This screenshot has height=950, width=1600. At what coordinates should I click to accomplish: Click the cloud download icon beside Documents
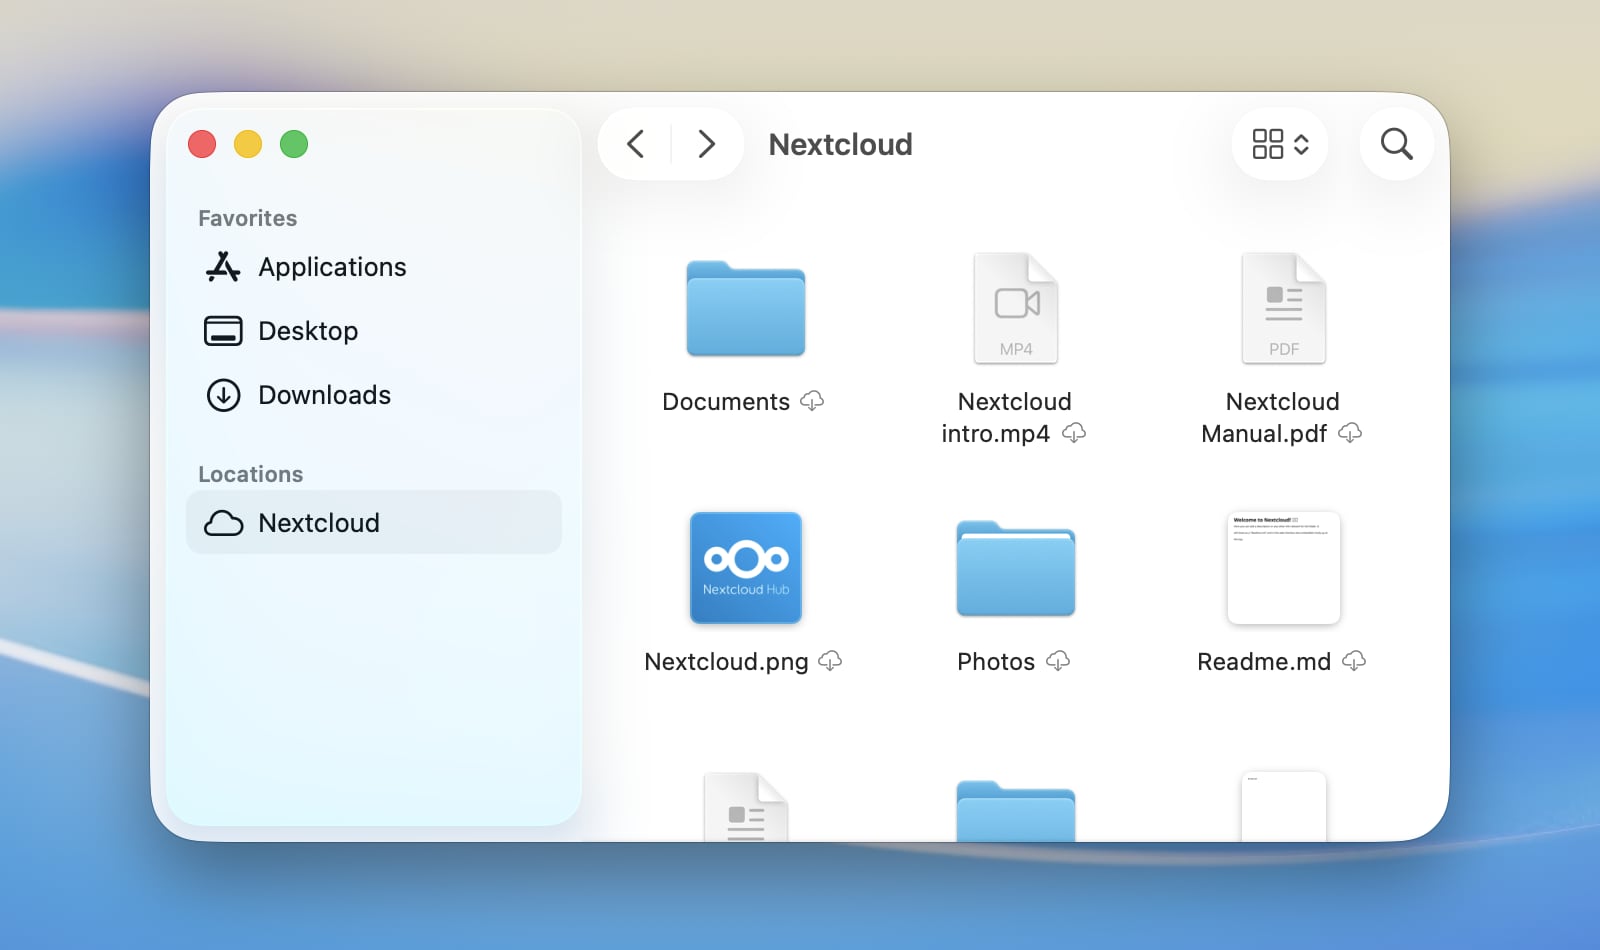813,402
